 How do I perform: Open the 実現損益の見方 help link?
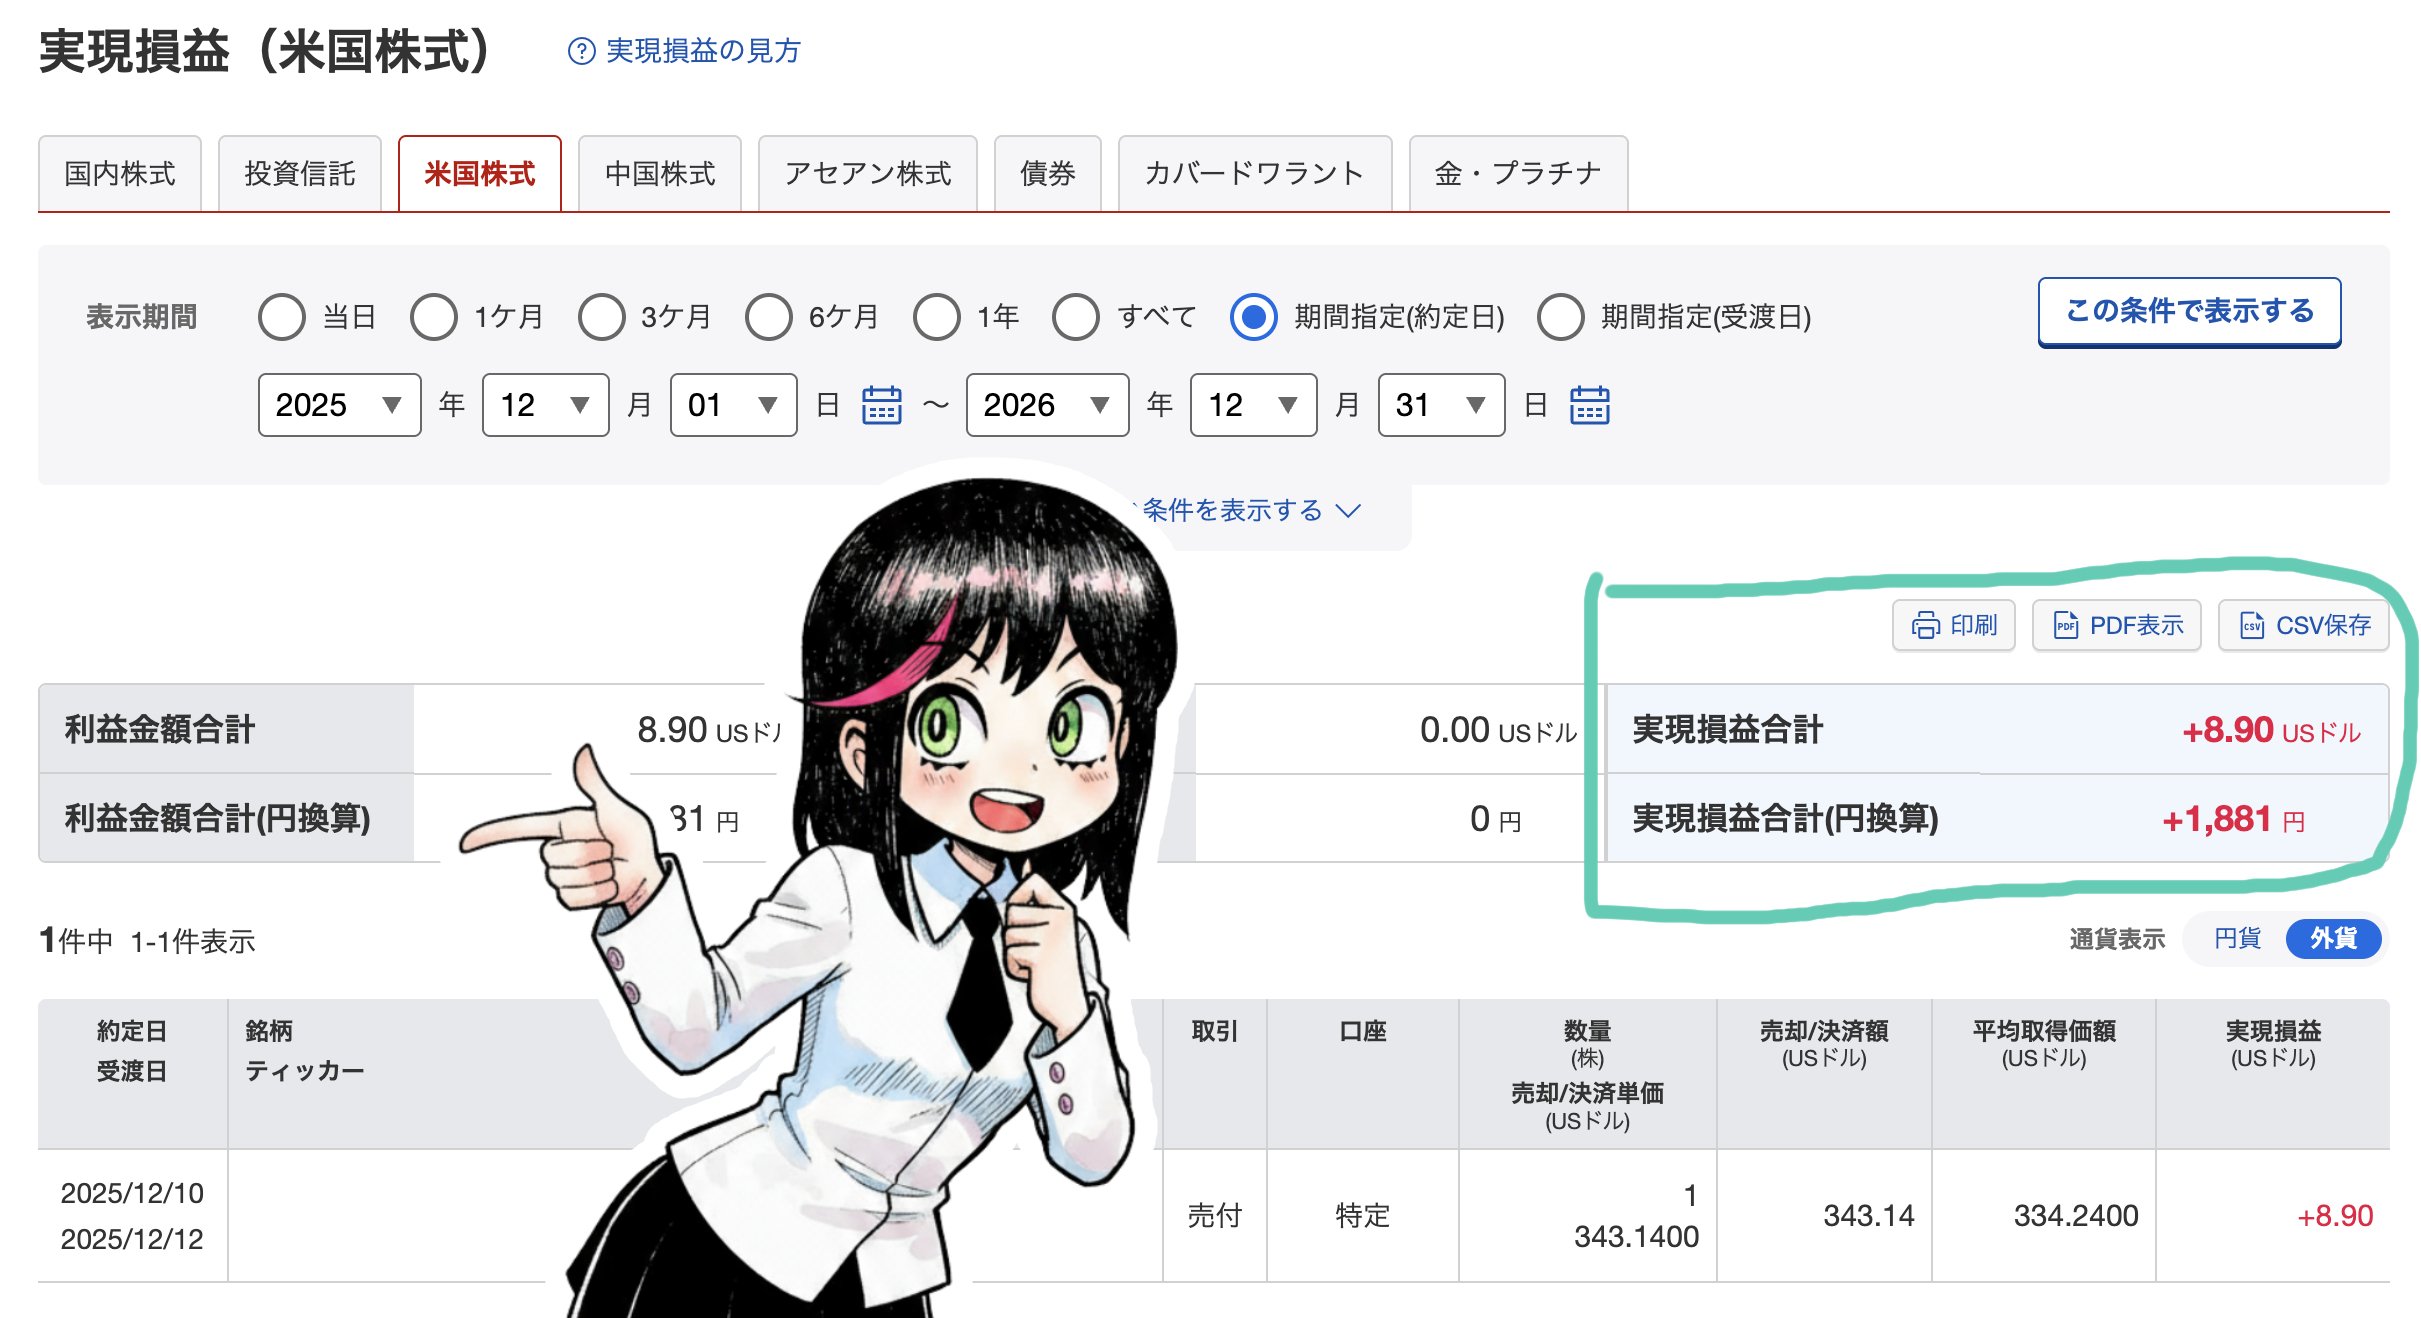tap(703, 51)
